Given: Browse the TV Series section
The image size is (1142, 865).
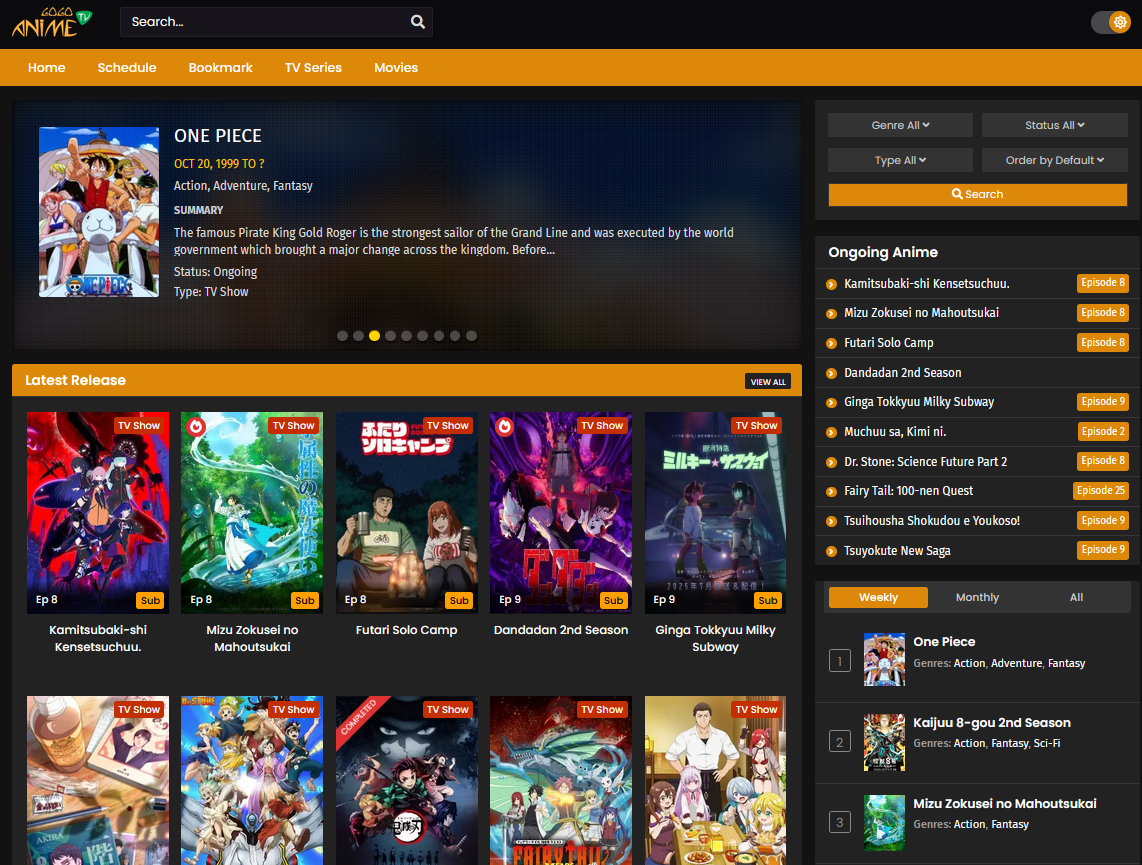Looking at the screenshot, I should tap(313, 68).
